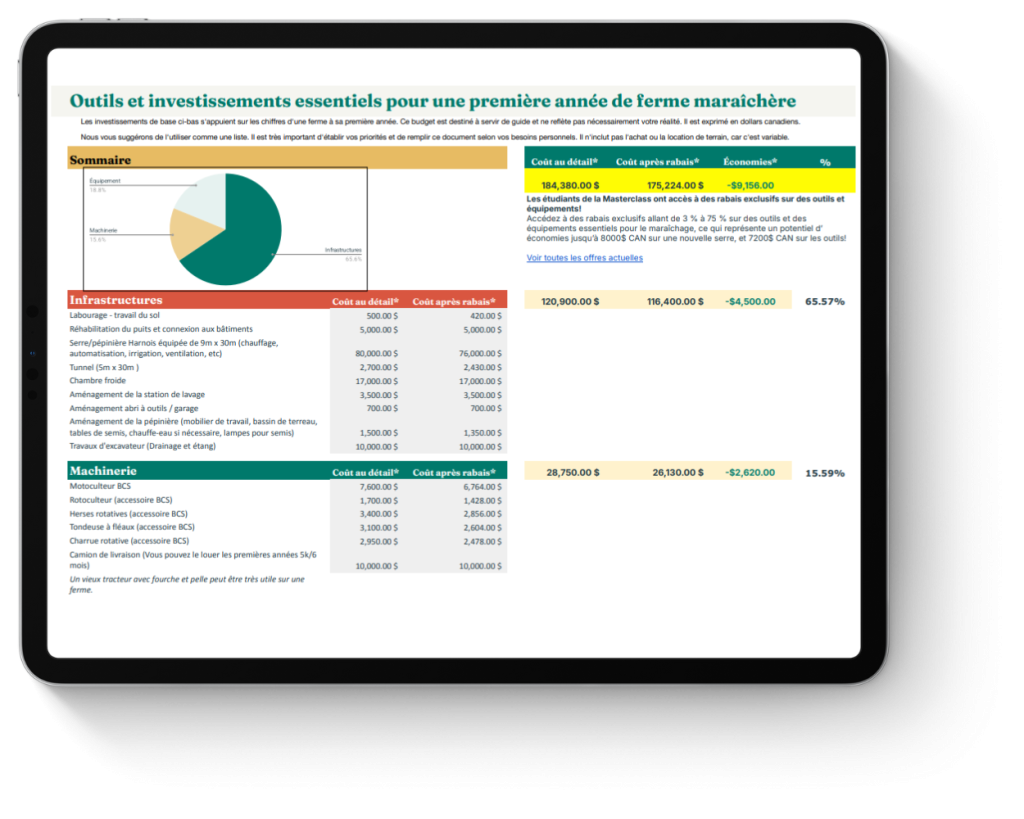
Task: Select the 'Chambre froide' row label
Action: pos(97,381)
